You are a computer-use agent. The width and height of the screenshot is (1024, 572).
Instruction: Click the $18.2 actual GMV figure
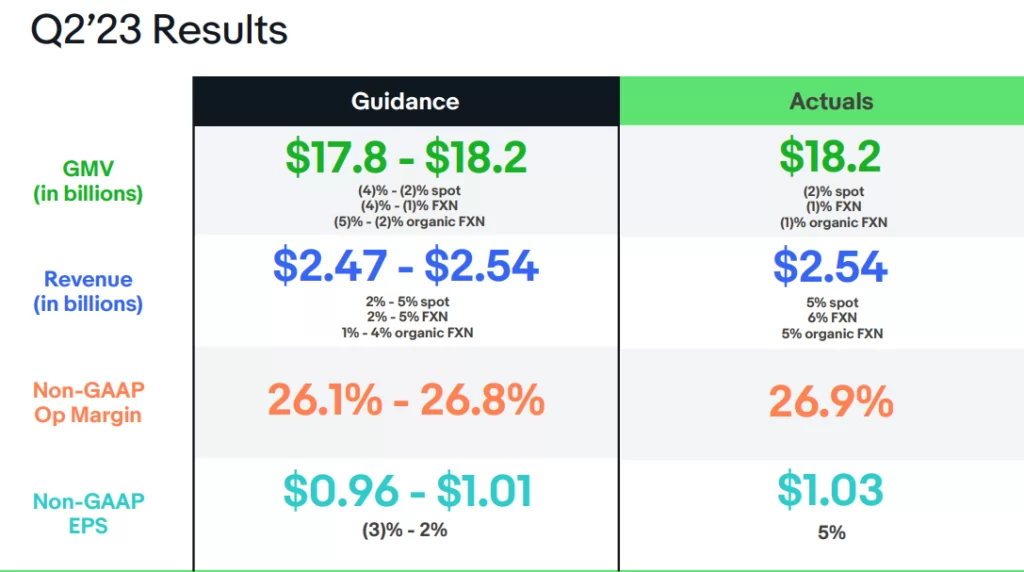tap(831, 157)
